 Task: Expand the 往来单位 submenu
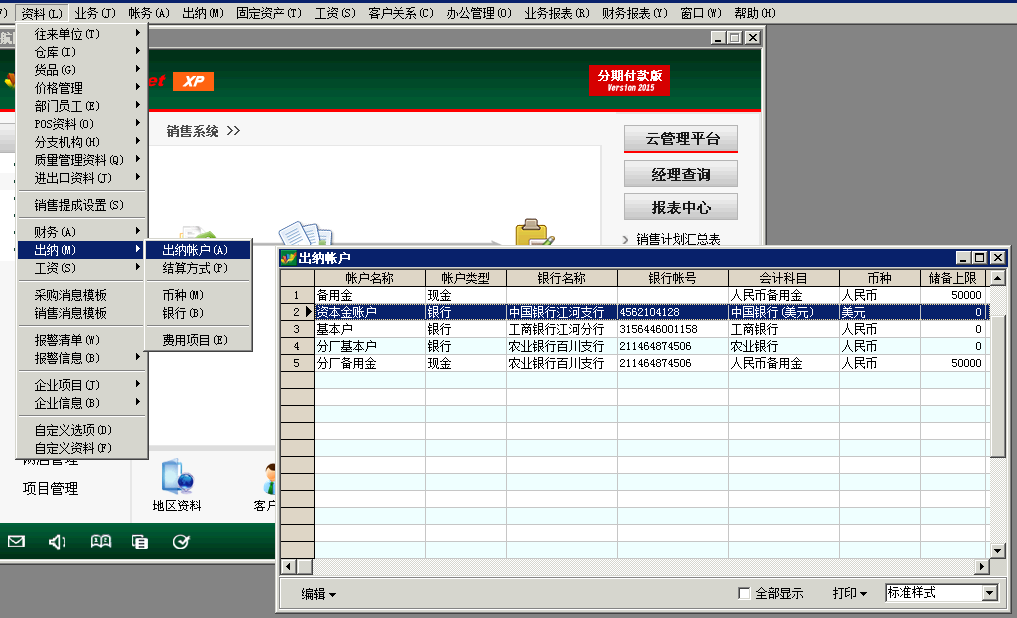pos(82,34)
